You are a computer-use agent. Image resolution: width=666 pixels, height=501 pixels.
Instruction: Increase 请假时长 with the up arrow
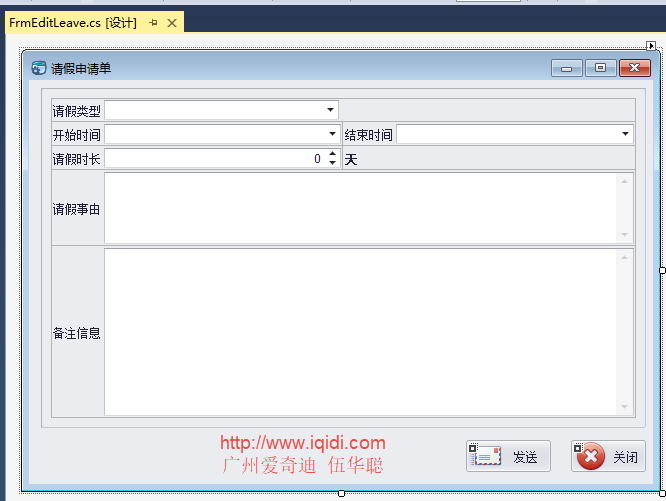333,154
